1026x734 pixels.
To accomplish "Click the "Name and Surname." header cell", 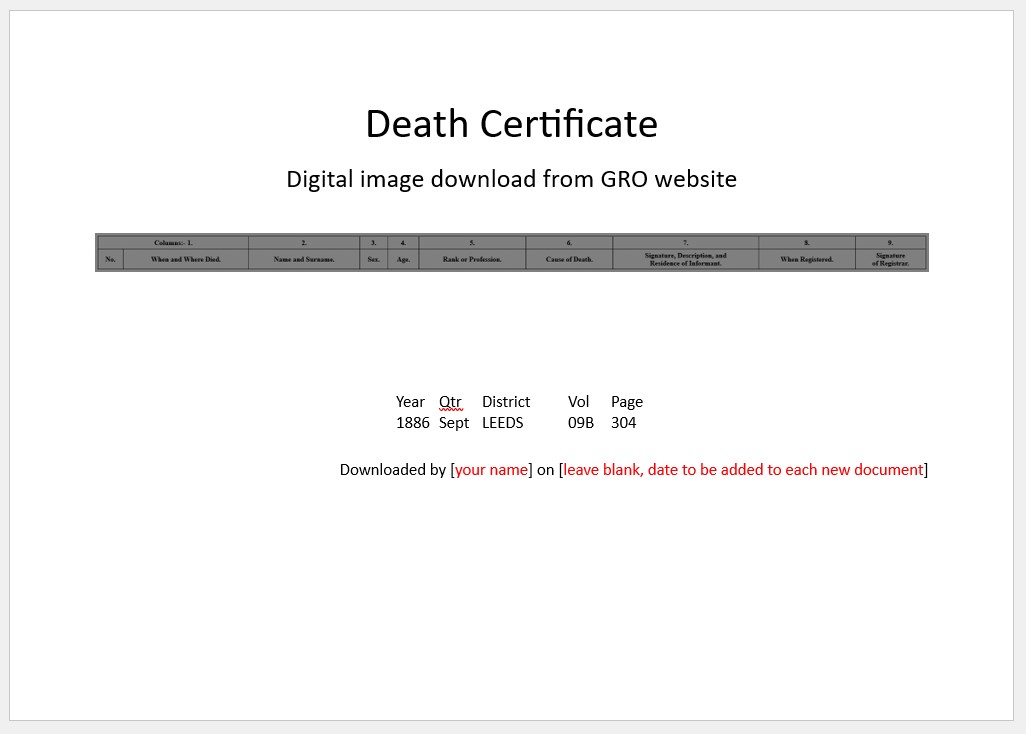I will click(x=304, y=260).
